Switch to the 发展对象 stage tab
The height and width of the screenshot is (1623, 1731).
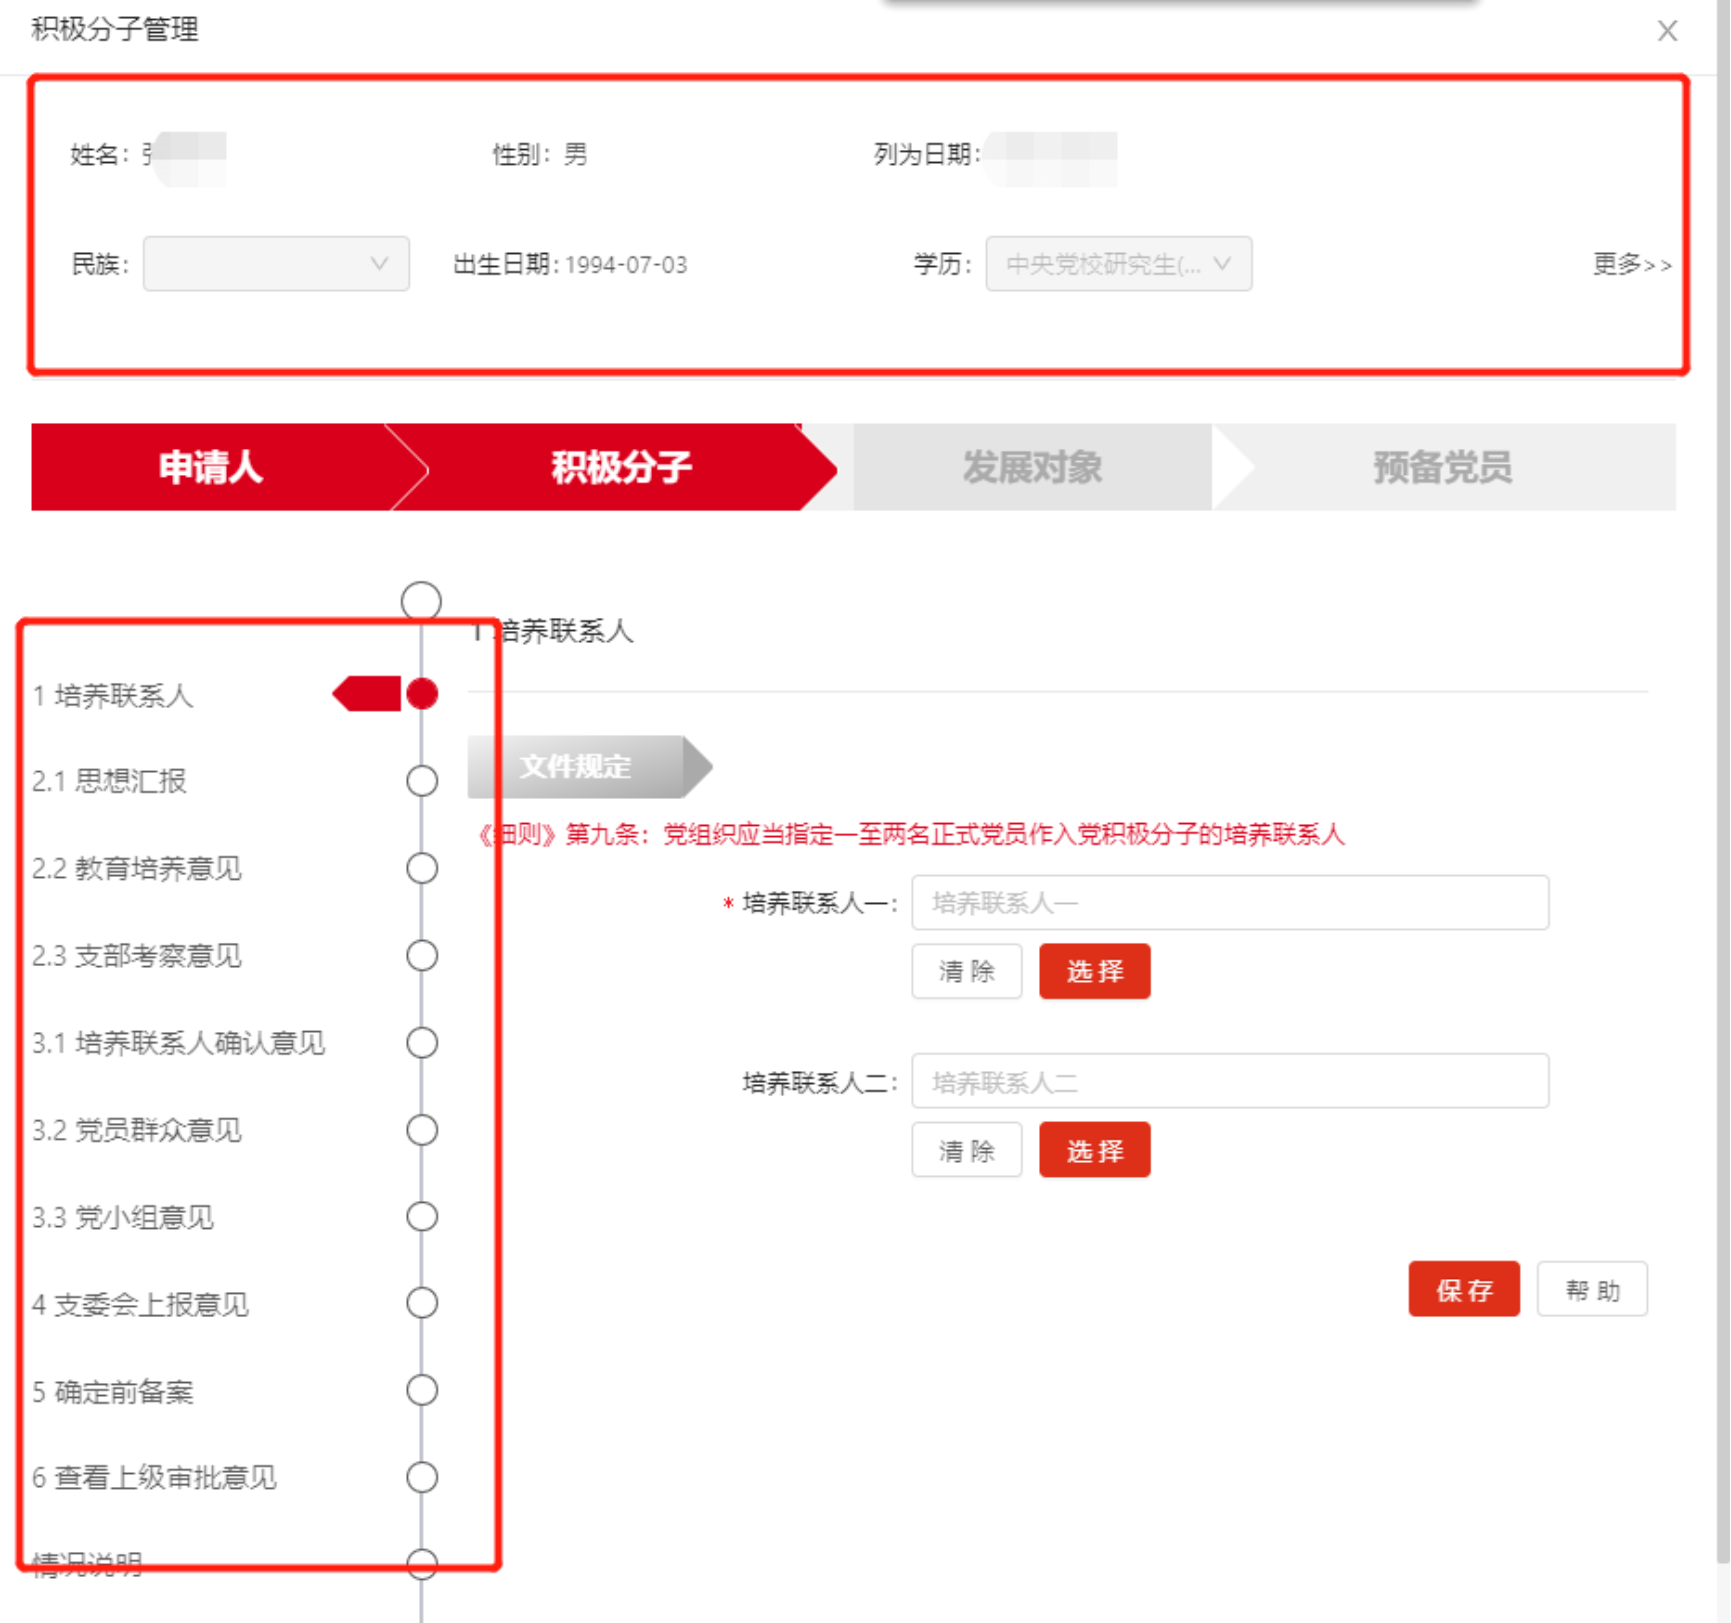click(1032, 467)
